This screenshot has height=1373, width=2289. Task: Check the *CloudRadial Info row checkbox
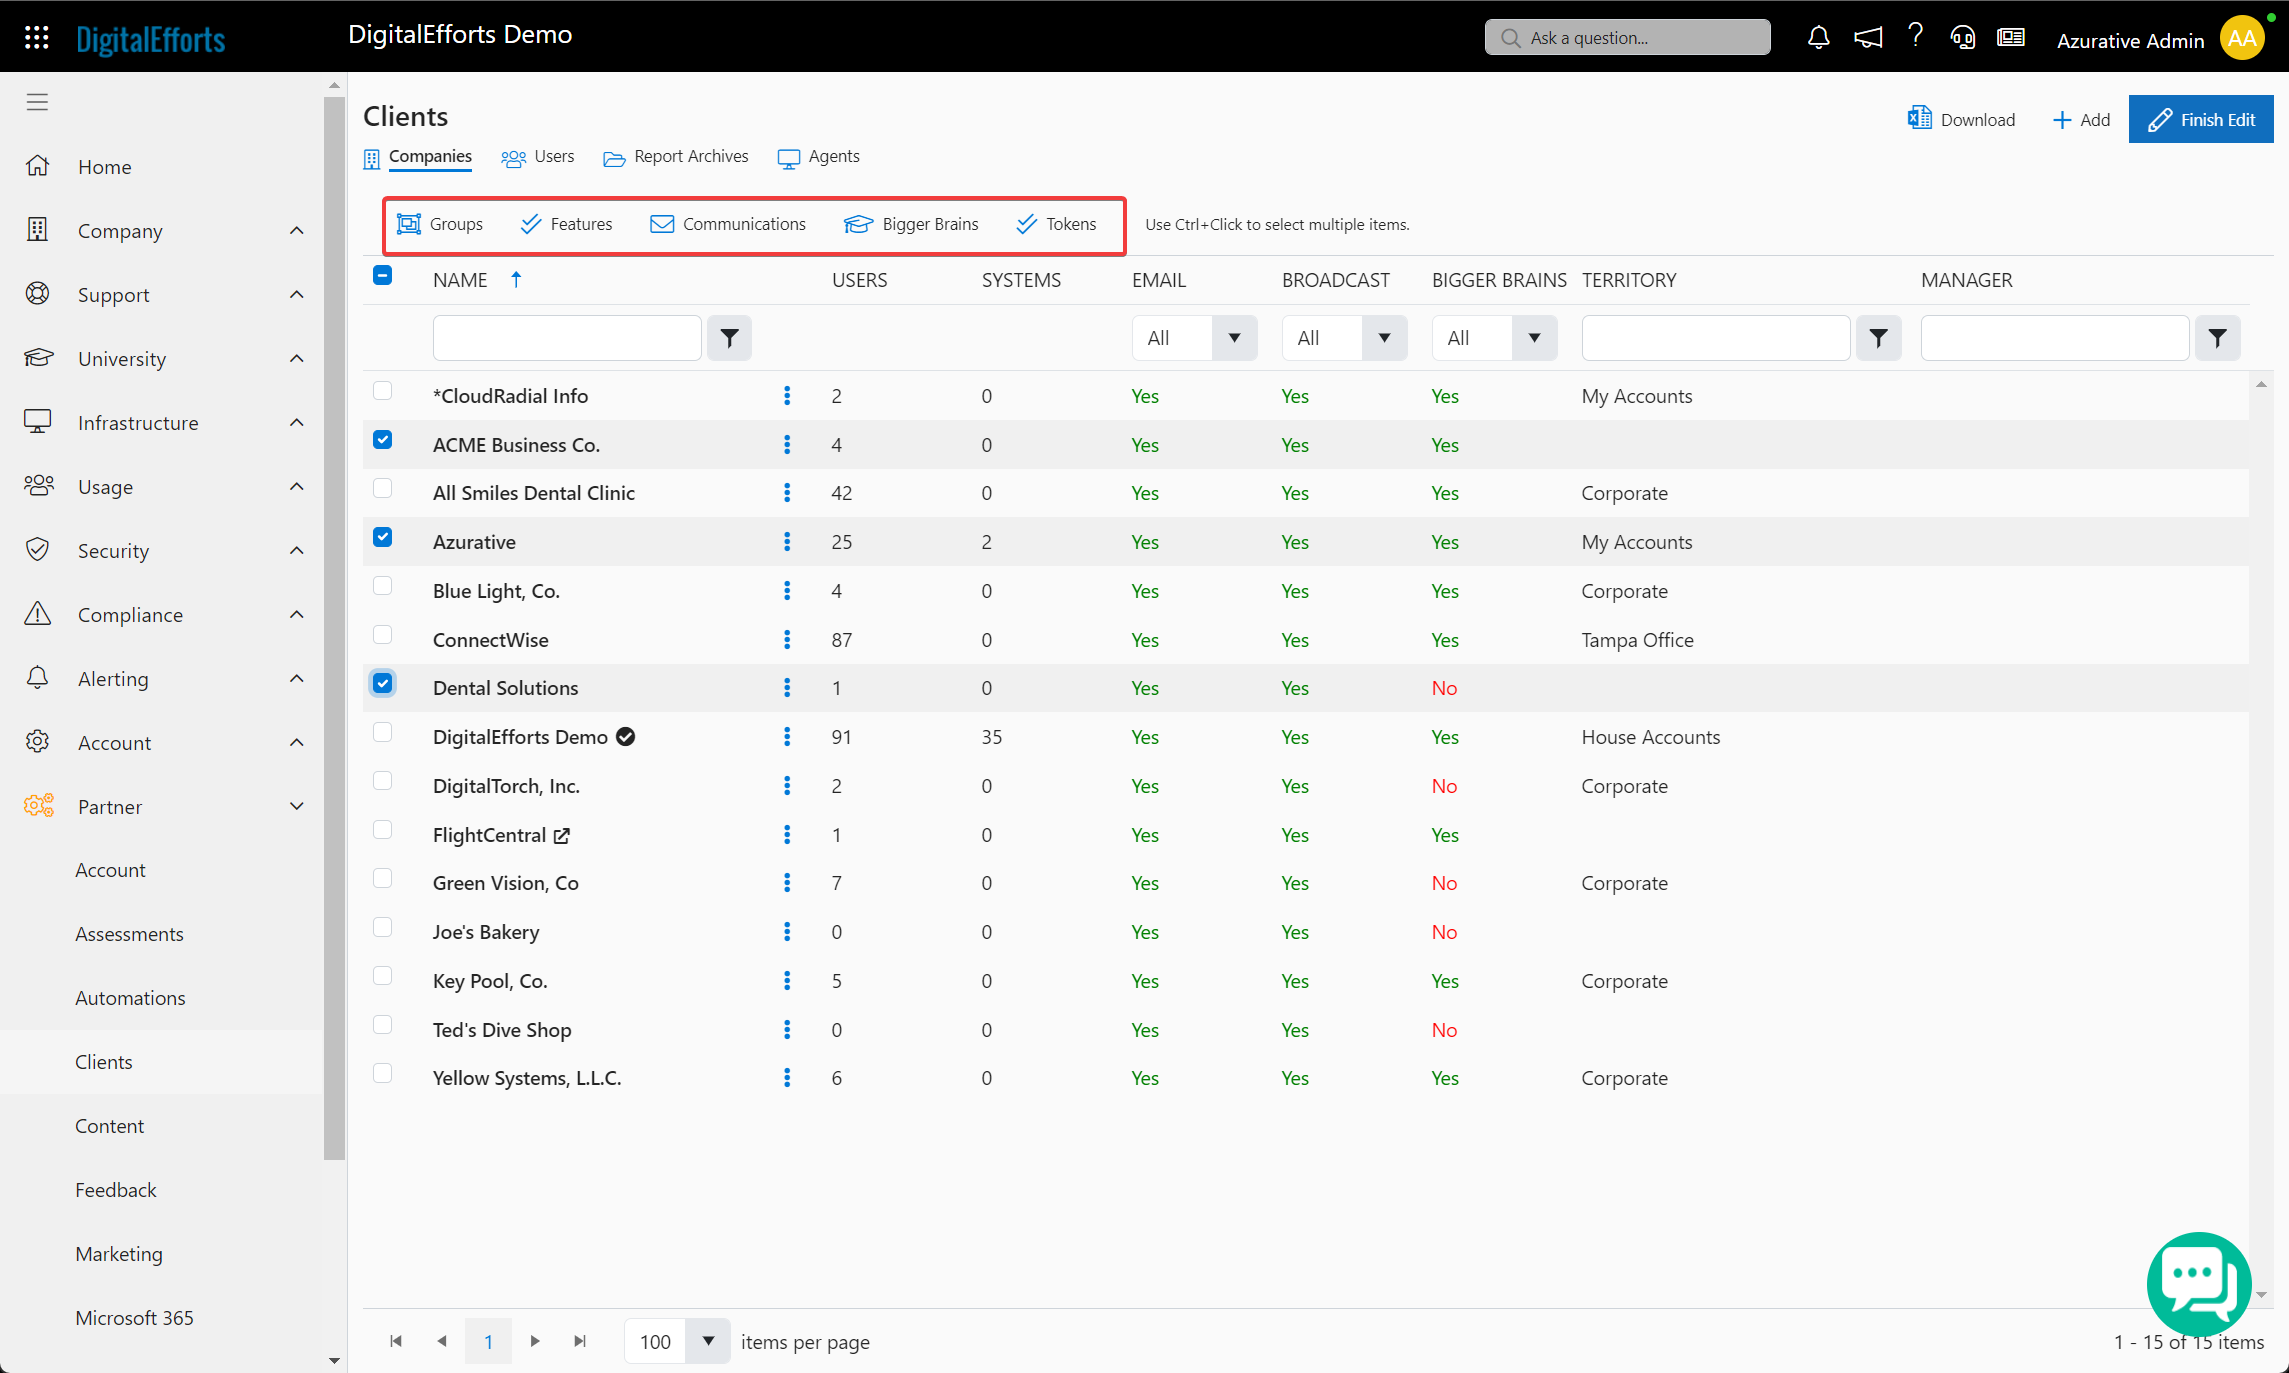pos(382,391)
